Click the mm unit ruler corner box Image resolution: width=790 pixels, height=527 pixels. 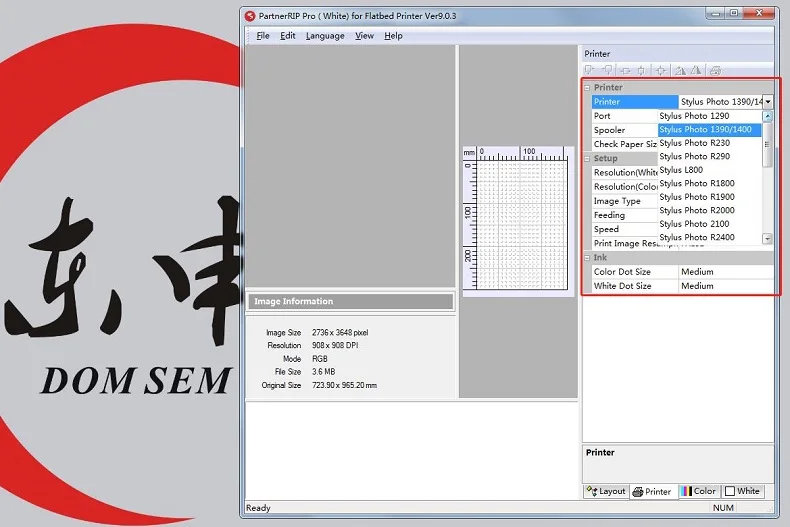[469, 153]
